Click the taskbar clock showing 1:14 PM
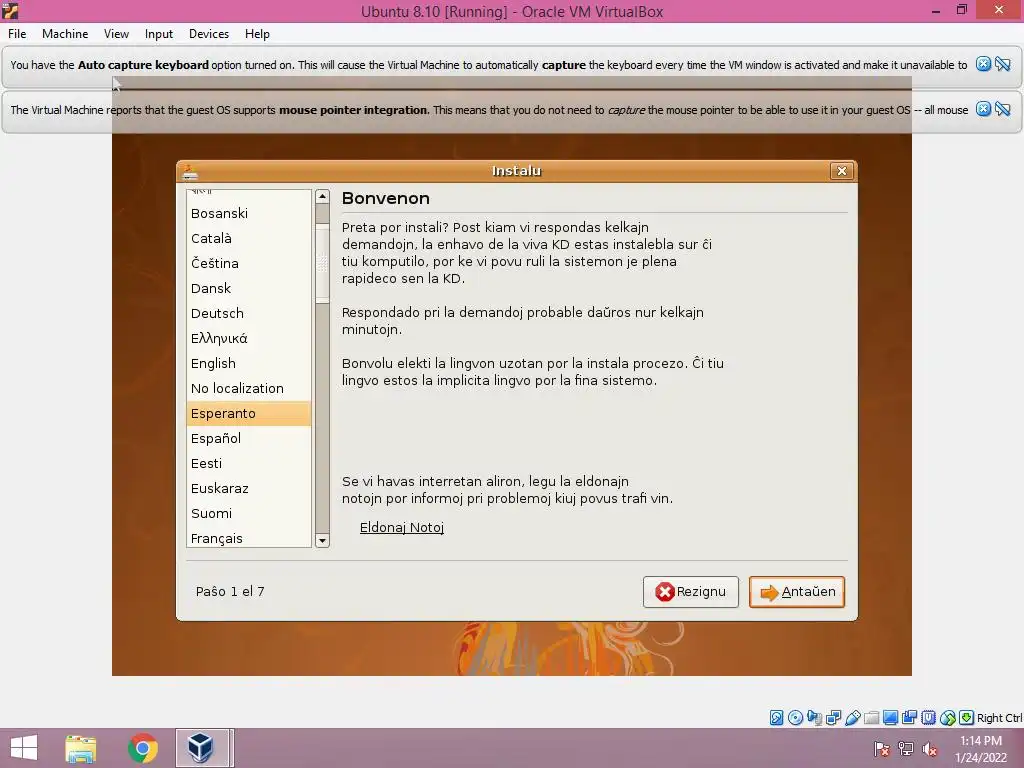This screenshot has height=768, width=1024. pos(981,749)
